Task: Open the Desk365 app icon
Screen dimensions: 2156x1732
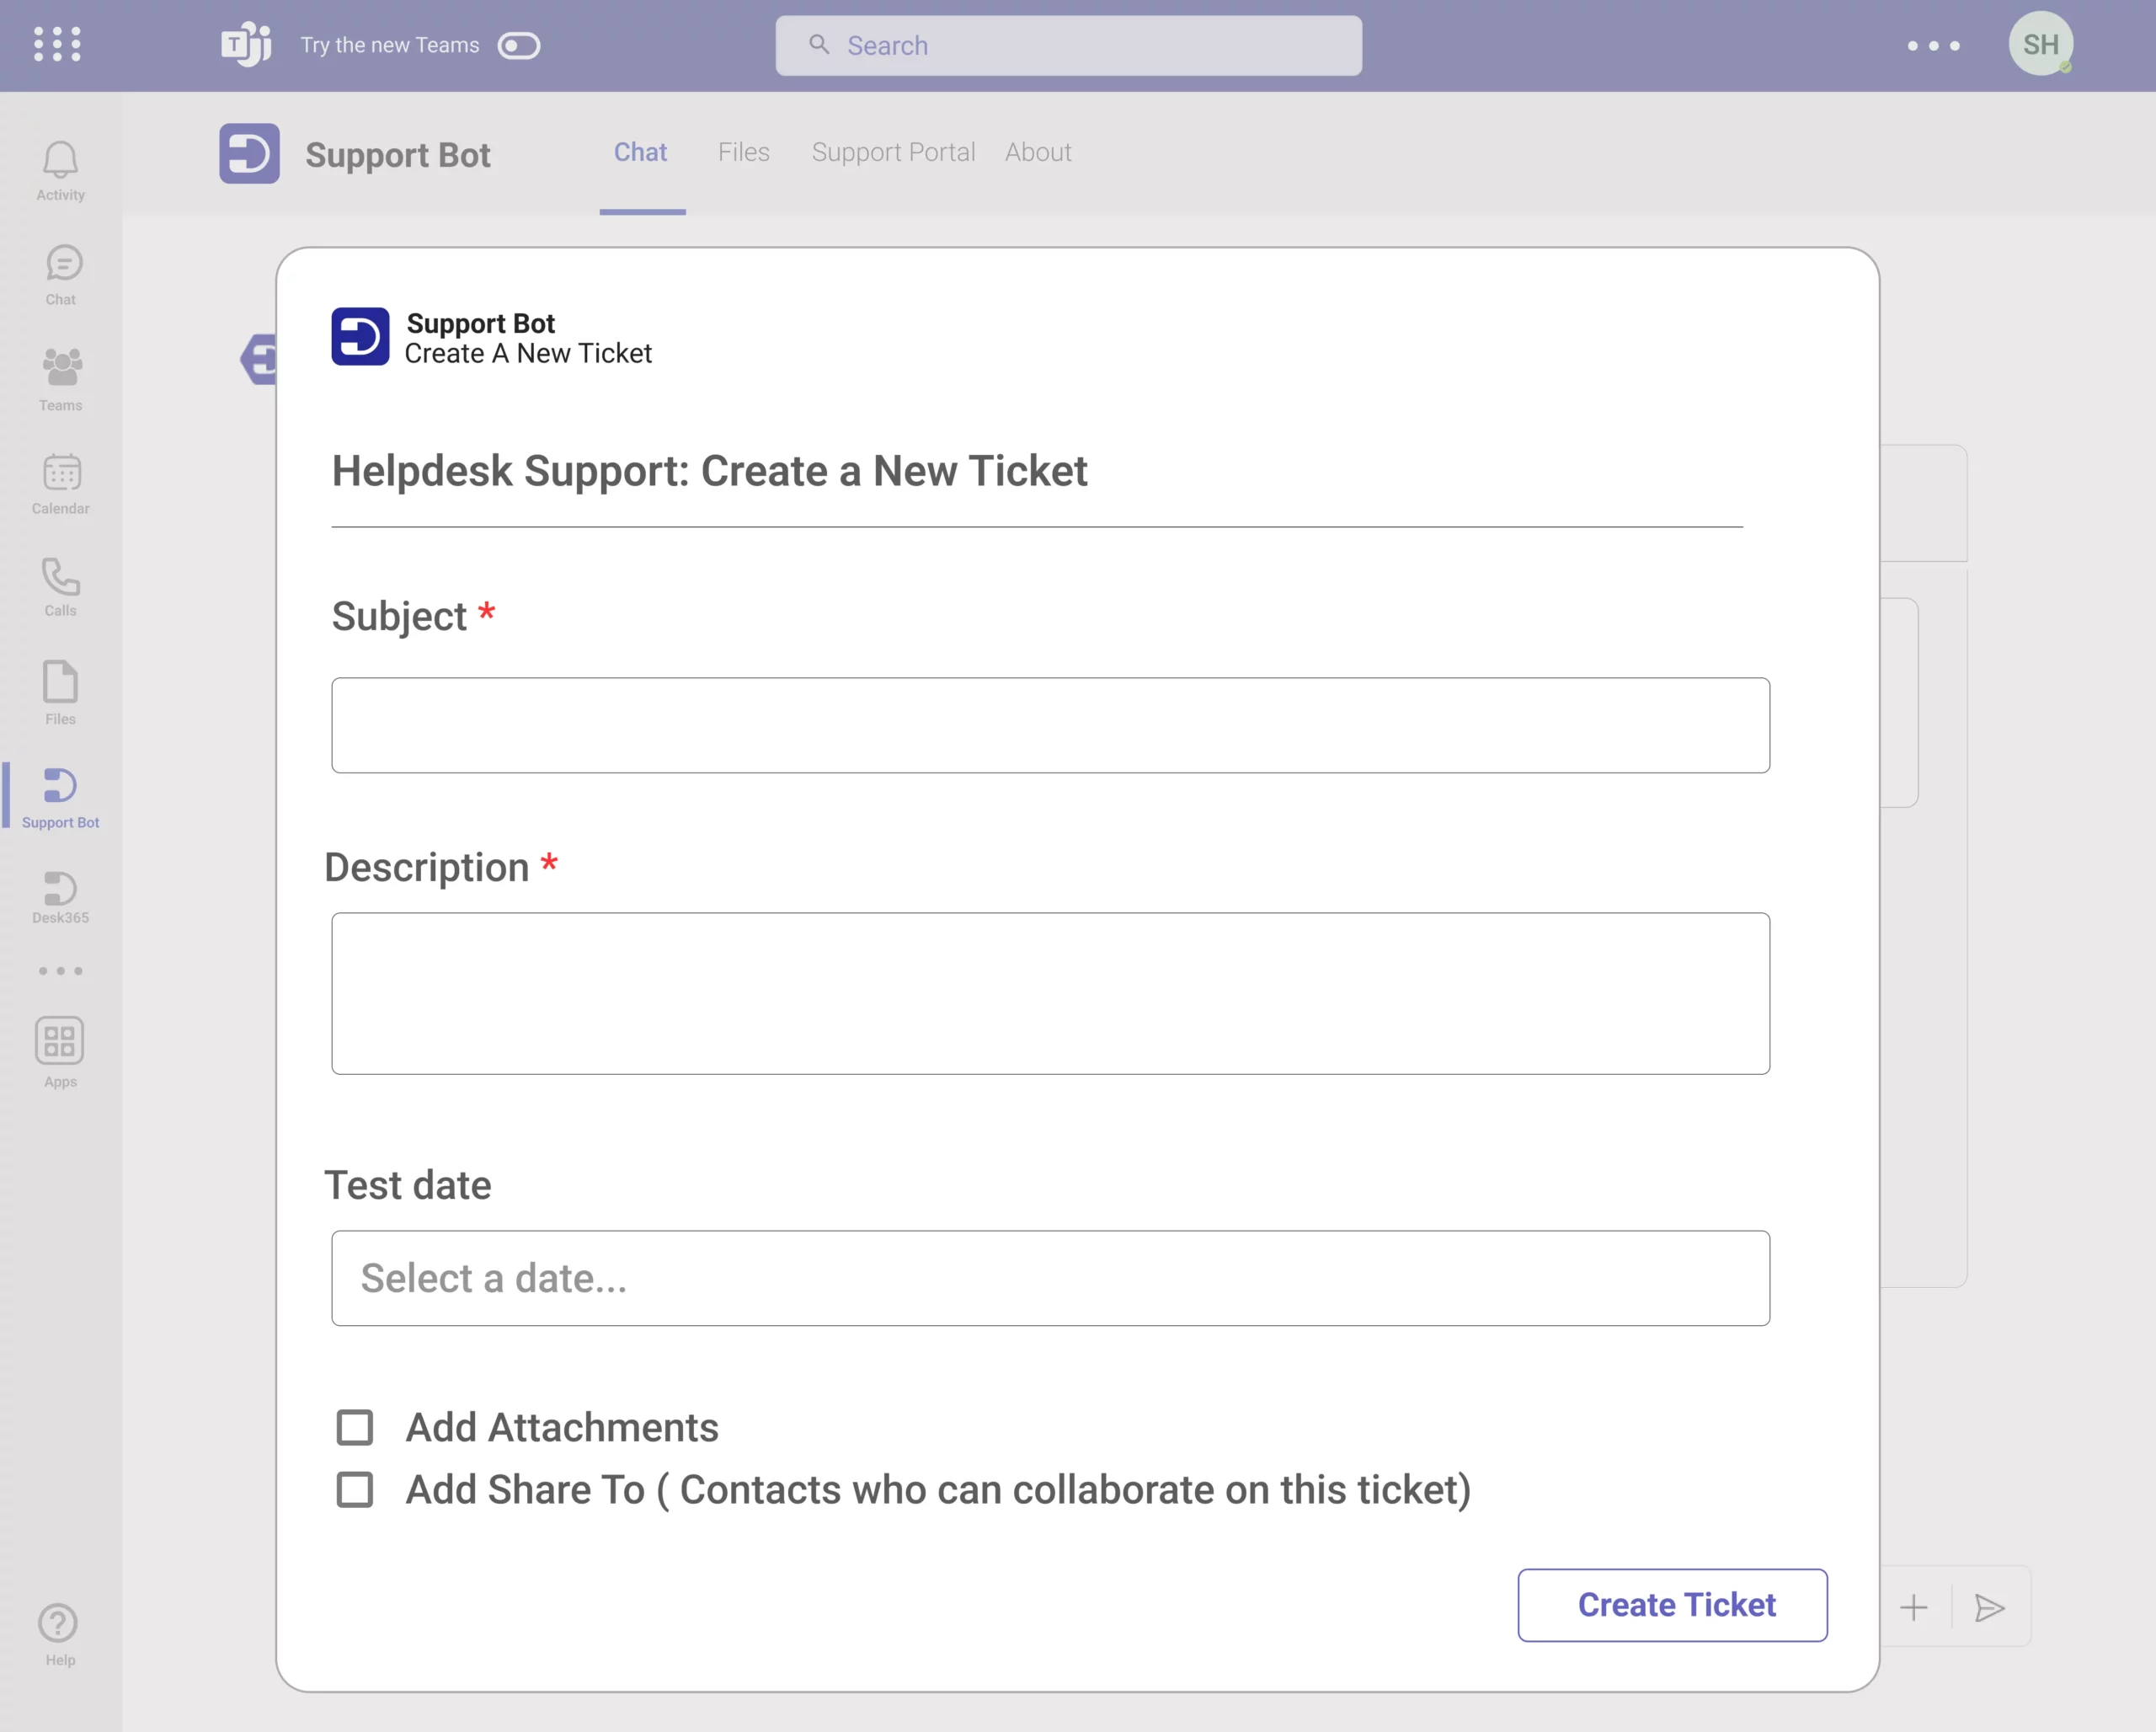Action: (60, 896)
